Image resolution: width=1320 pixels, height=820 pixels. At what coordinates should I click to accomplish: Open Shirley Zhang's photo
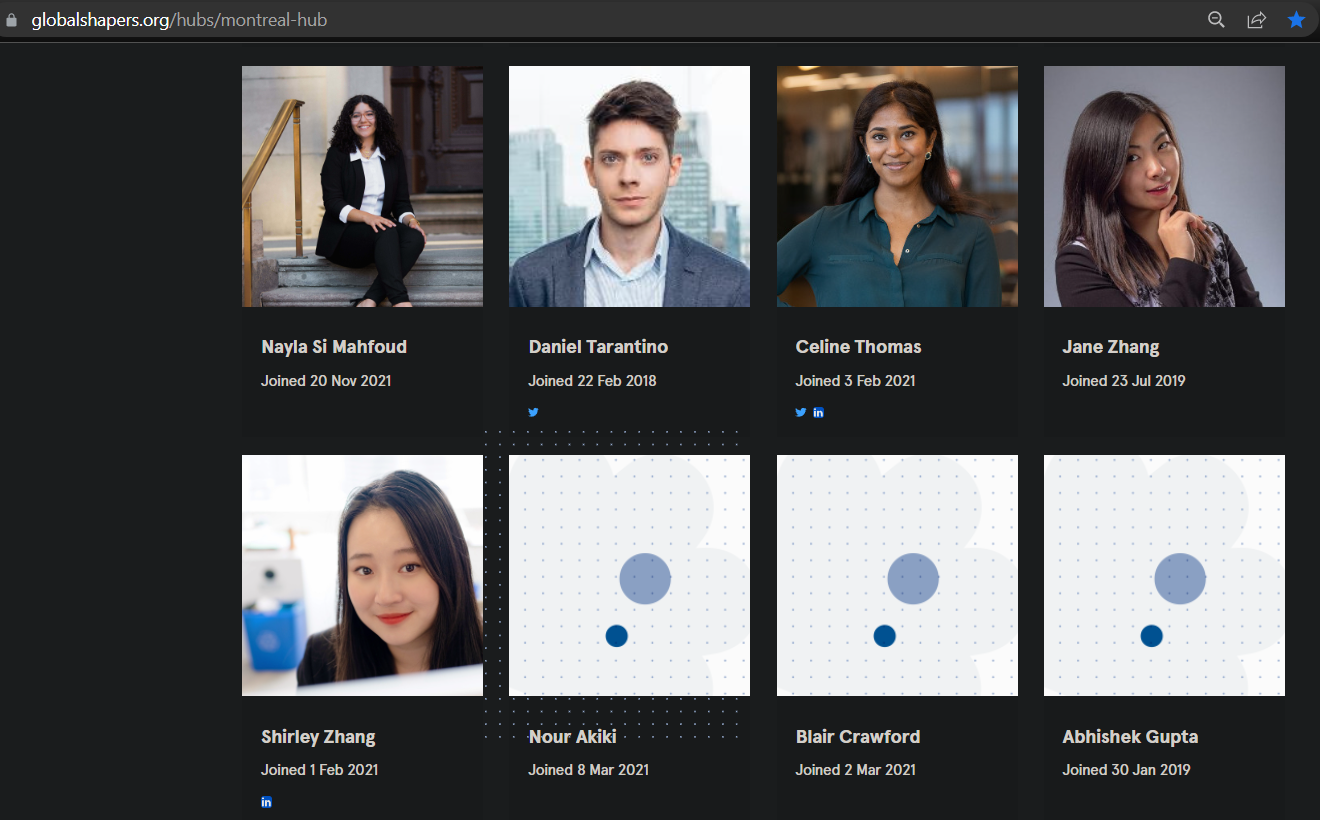362,575
